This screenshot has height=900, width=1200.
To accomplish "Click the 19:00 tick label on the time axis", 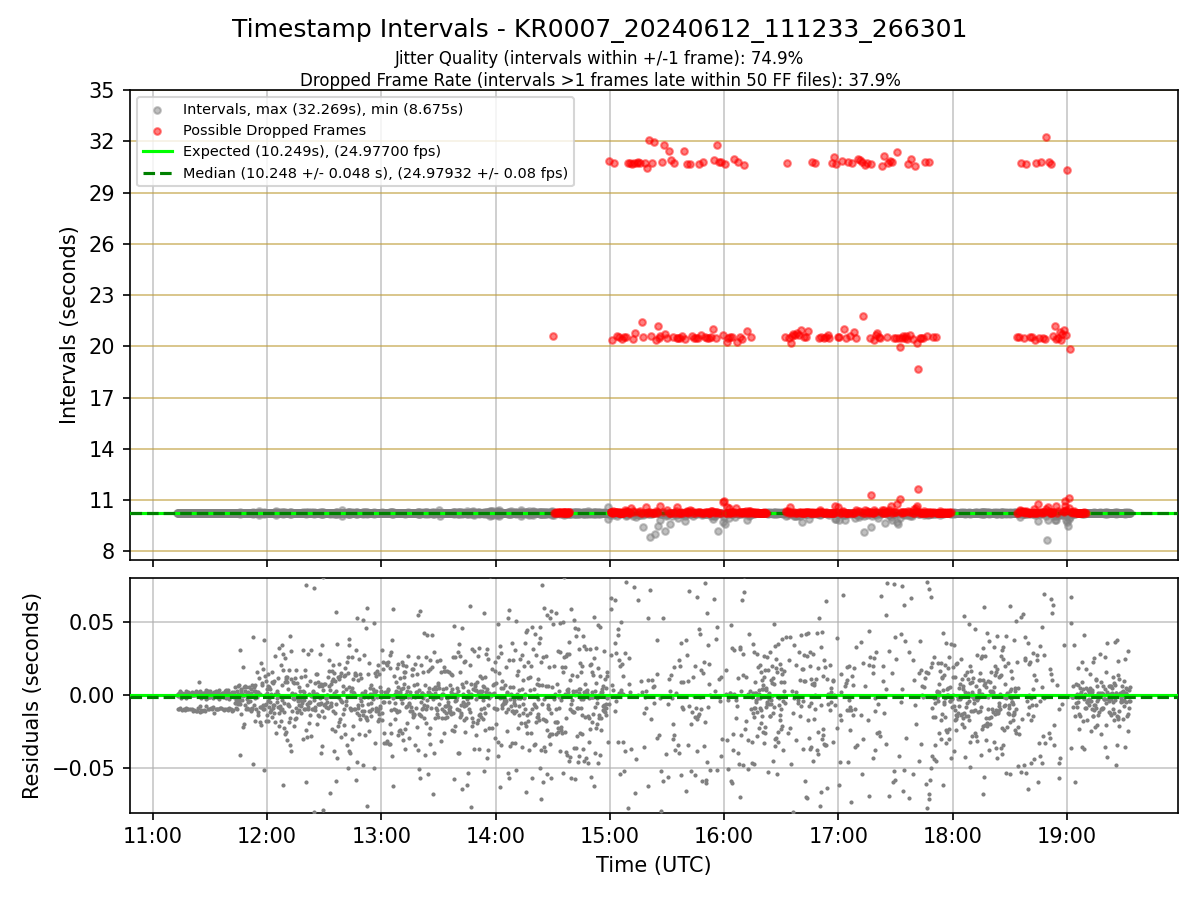I will (x=1066, y=835).
